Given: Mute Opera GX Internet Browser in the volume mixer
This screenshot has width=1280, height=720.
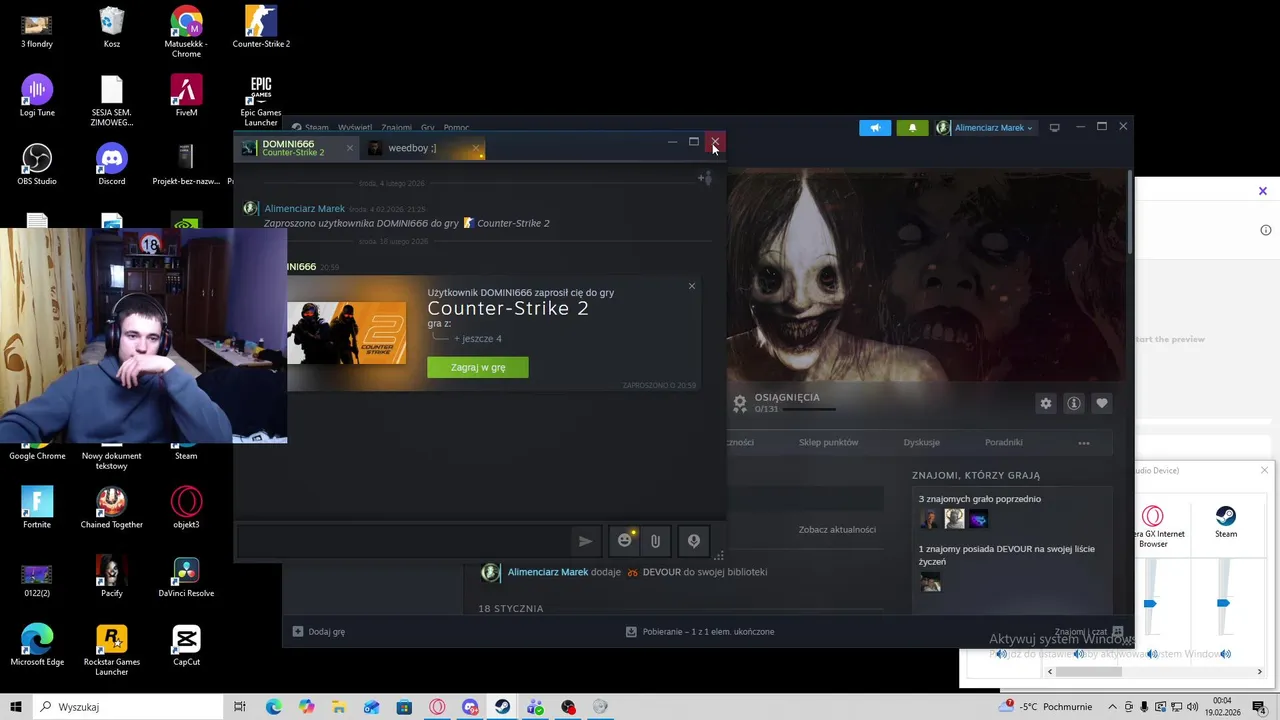Looking at the screenshot, I should (x=1152, y=654).
